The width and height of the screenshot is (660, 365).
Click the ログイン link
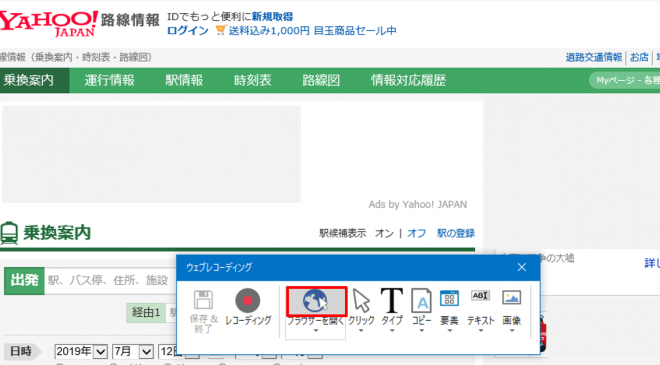pyautogui.click(x=188, y=31)
